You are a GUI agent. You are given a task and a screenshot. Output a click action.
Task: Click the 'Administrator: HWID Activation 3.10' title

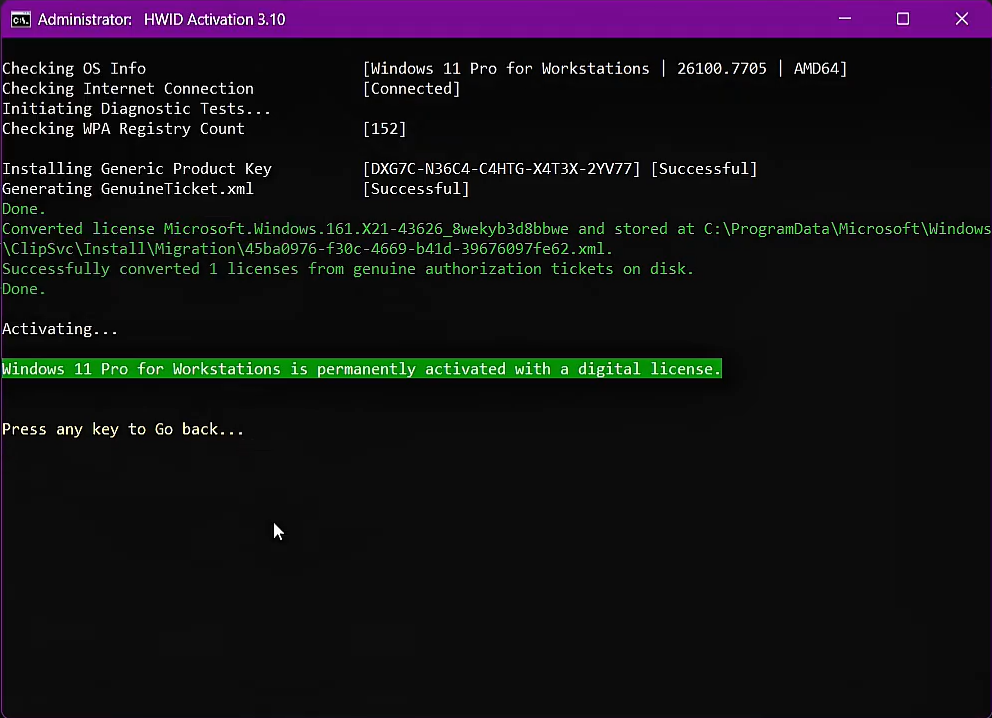click(x=161, y=20)
